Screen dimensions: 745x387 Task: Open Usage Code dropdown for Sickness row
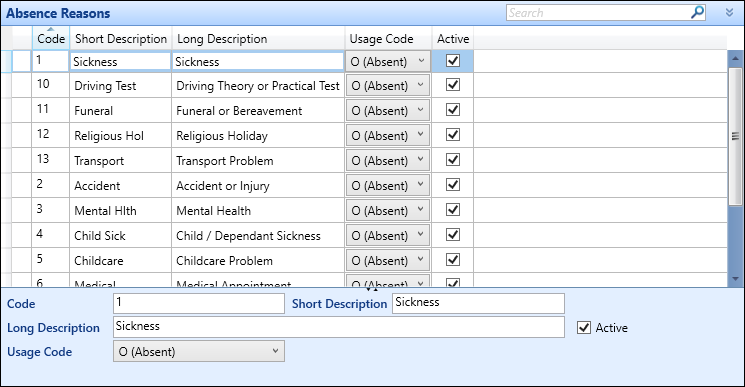(x=388, y=61)
